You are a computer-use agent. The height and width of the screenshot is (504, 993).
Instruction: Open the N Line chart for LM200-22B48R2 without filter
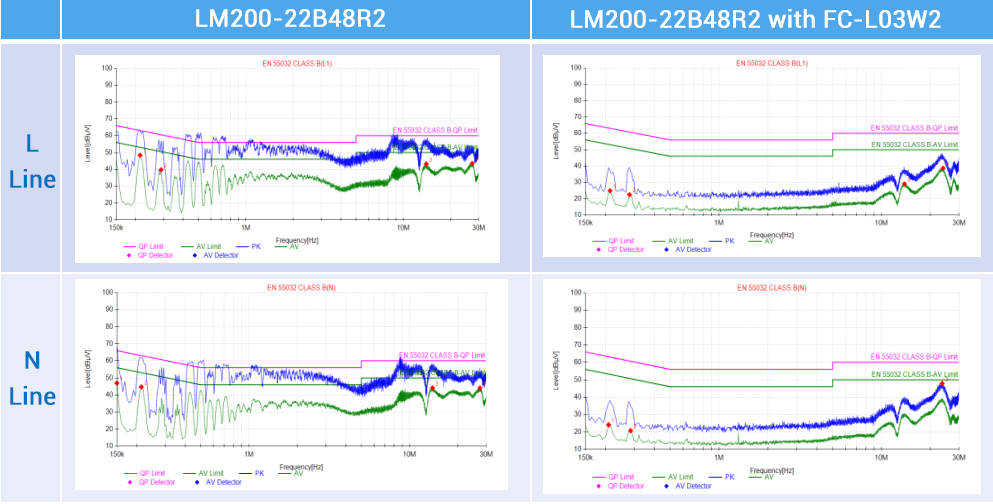tap(291, 384)
